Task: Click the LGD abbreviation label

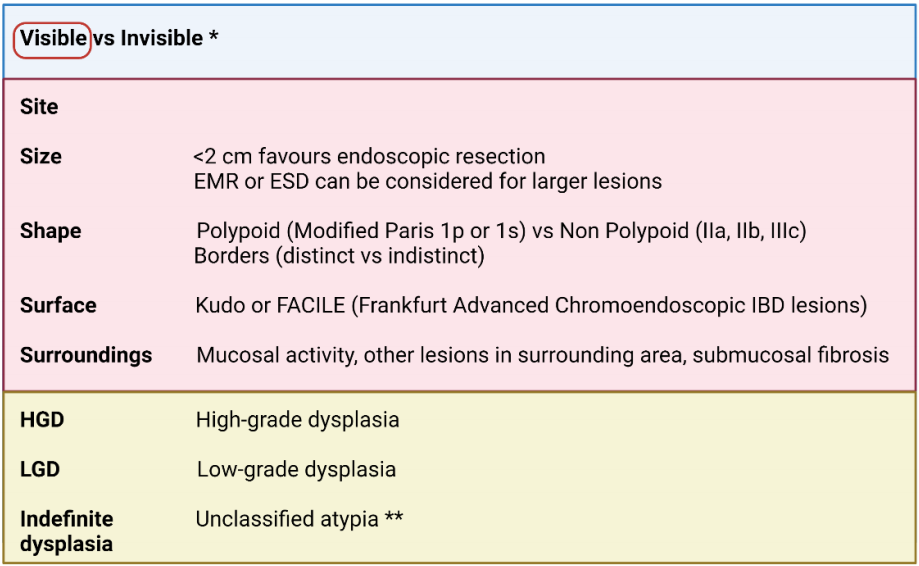Action: pyautogui.click(x=40, y=469)
